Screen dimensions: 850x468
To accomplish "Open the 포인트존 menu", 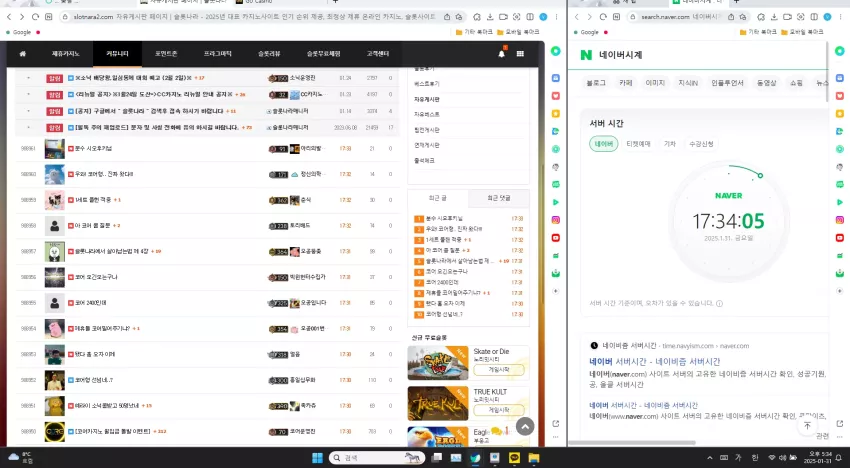I will tap(166, 54).
